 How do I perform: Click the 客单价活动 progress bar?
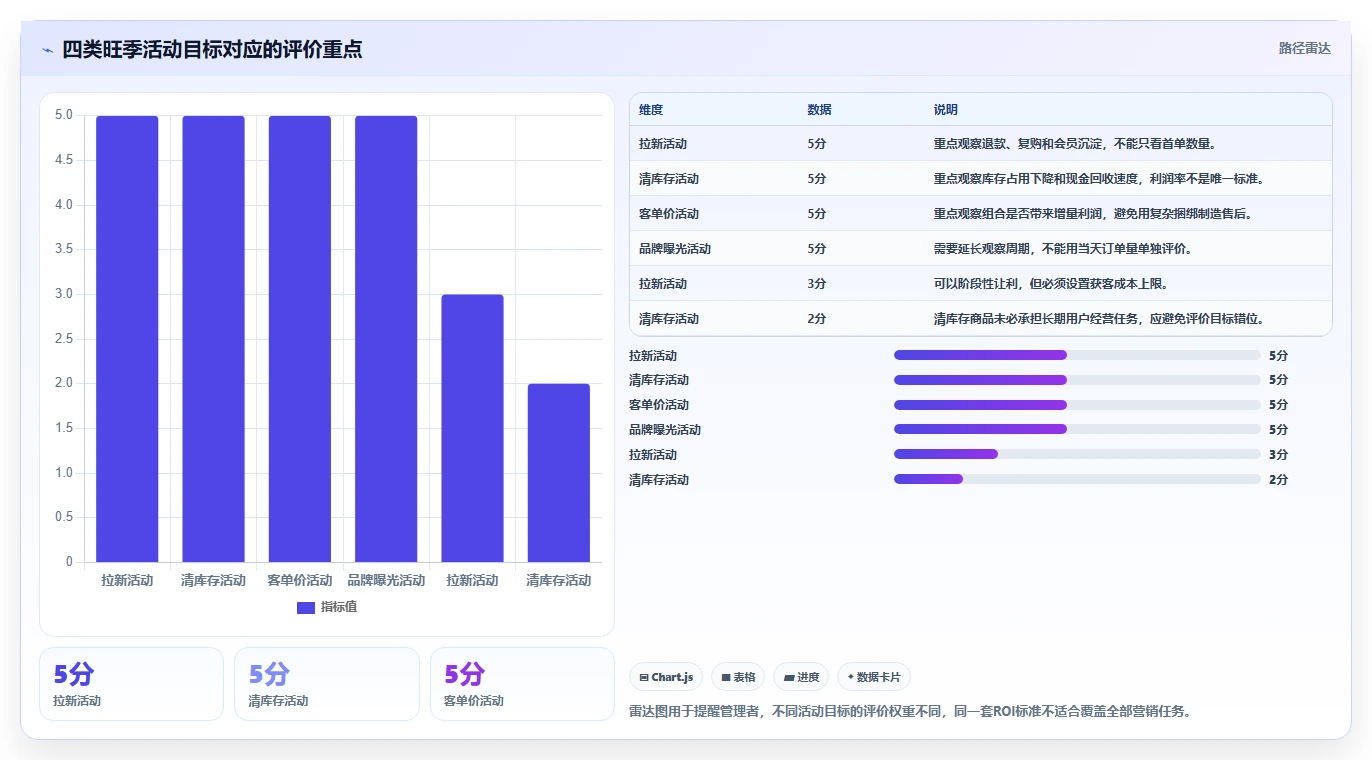(x=1077, y=405)
